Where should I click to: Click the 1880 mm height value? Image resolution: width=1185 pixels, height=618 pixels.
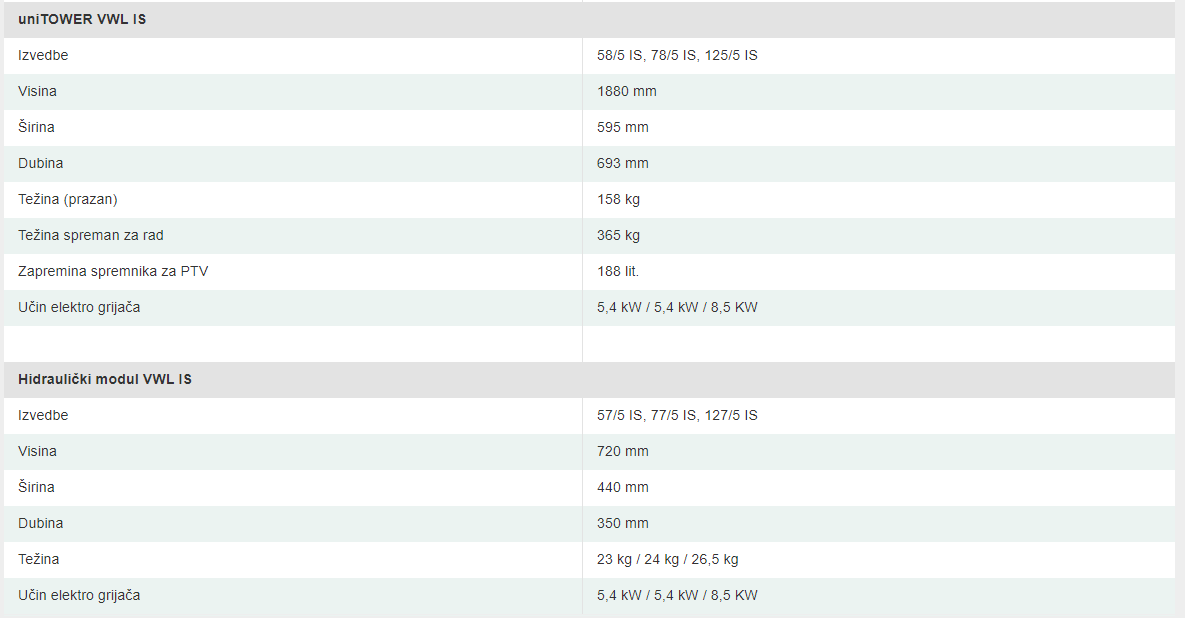pos(627,91)
